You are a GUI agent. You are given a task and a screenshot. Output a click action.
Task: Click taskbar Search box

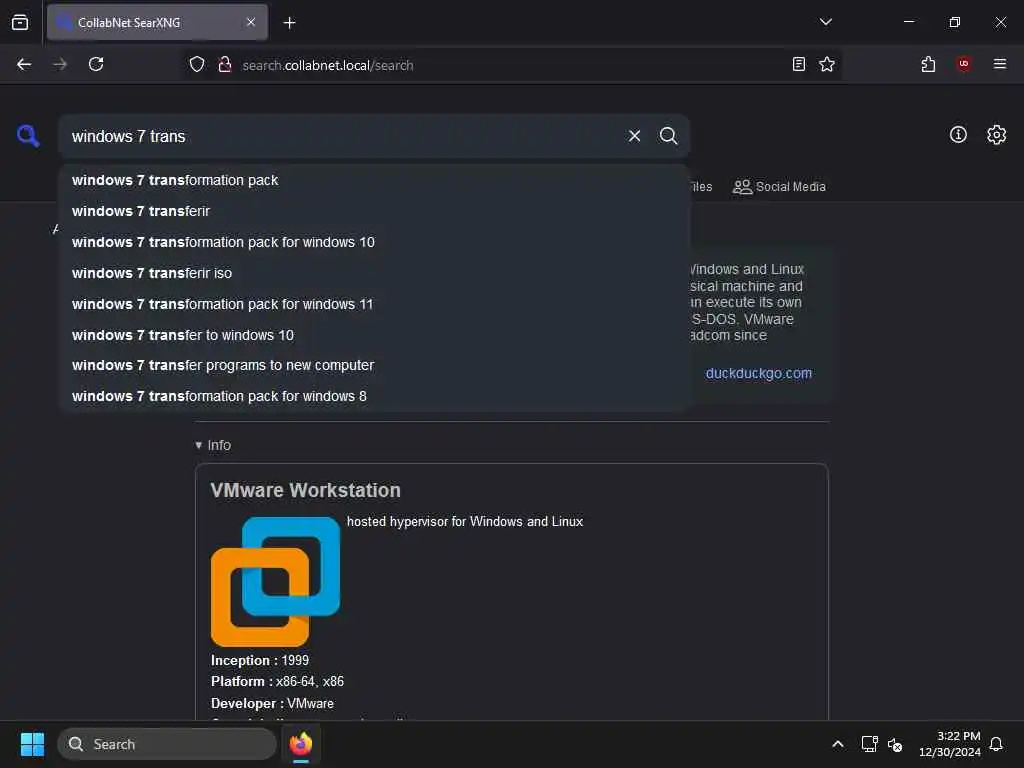167,744
